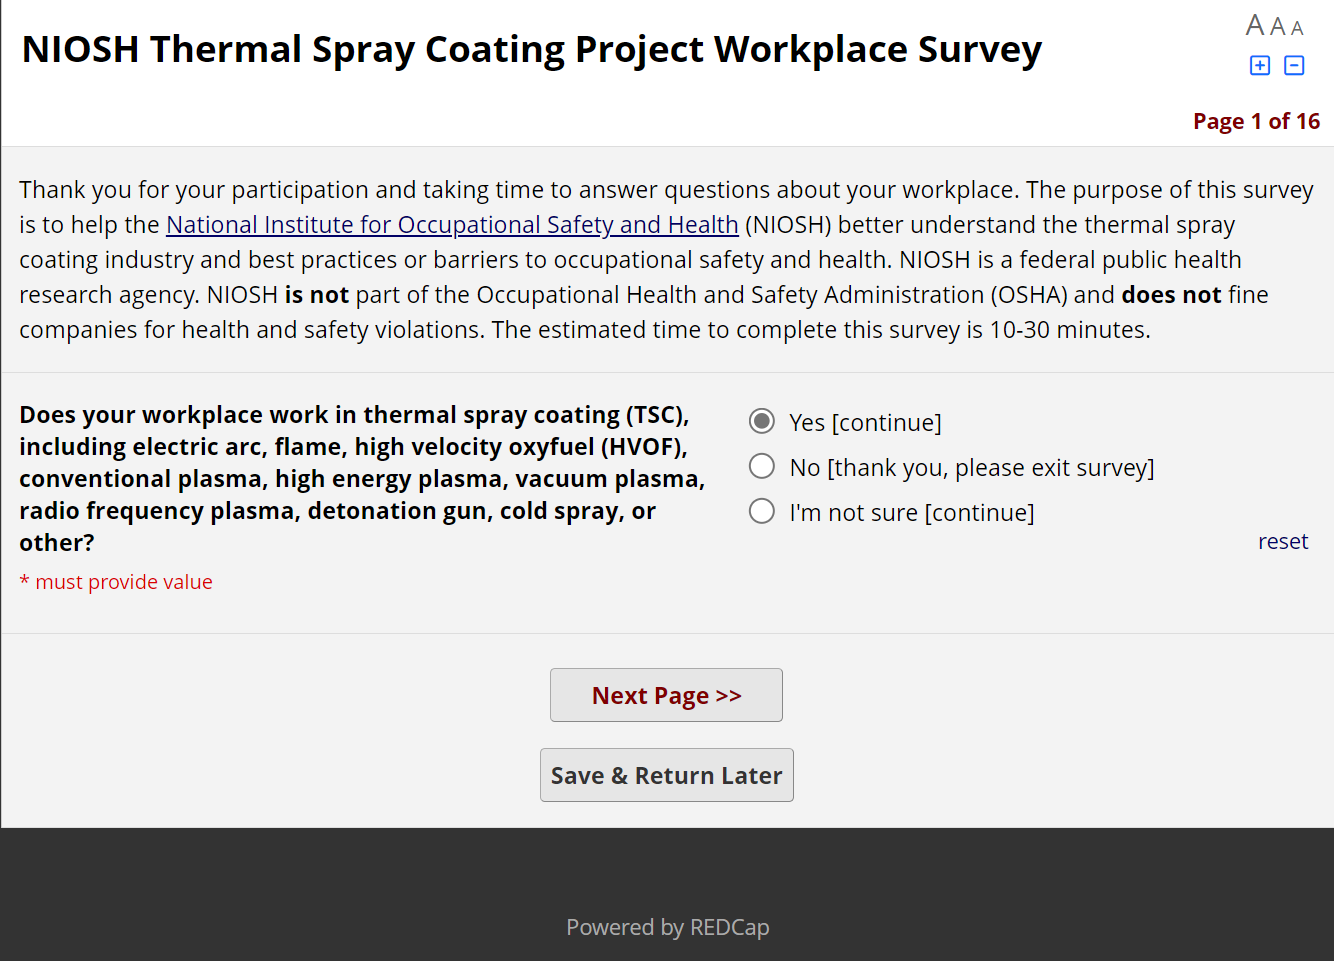
Task: Choose the 'No' radio button option
Action: (762, 466)
